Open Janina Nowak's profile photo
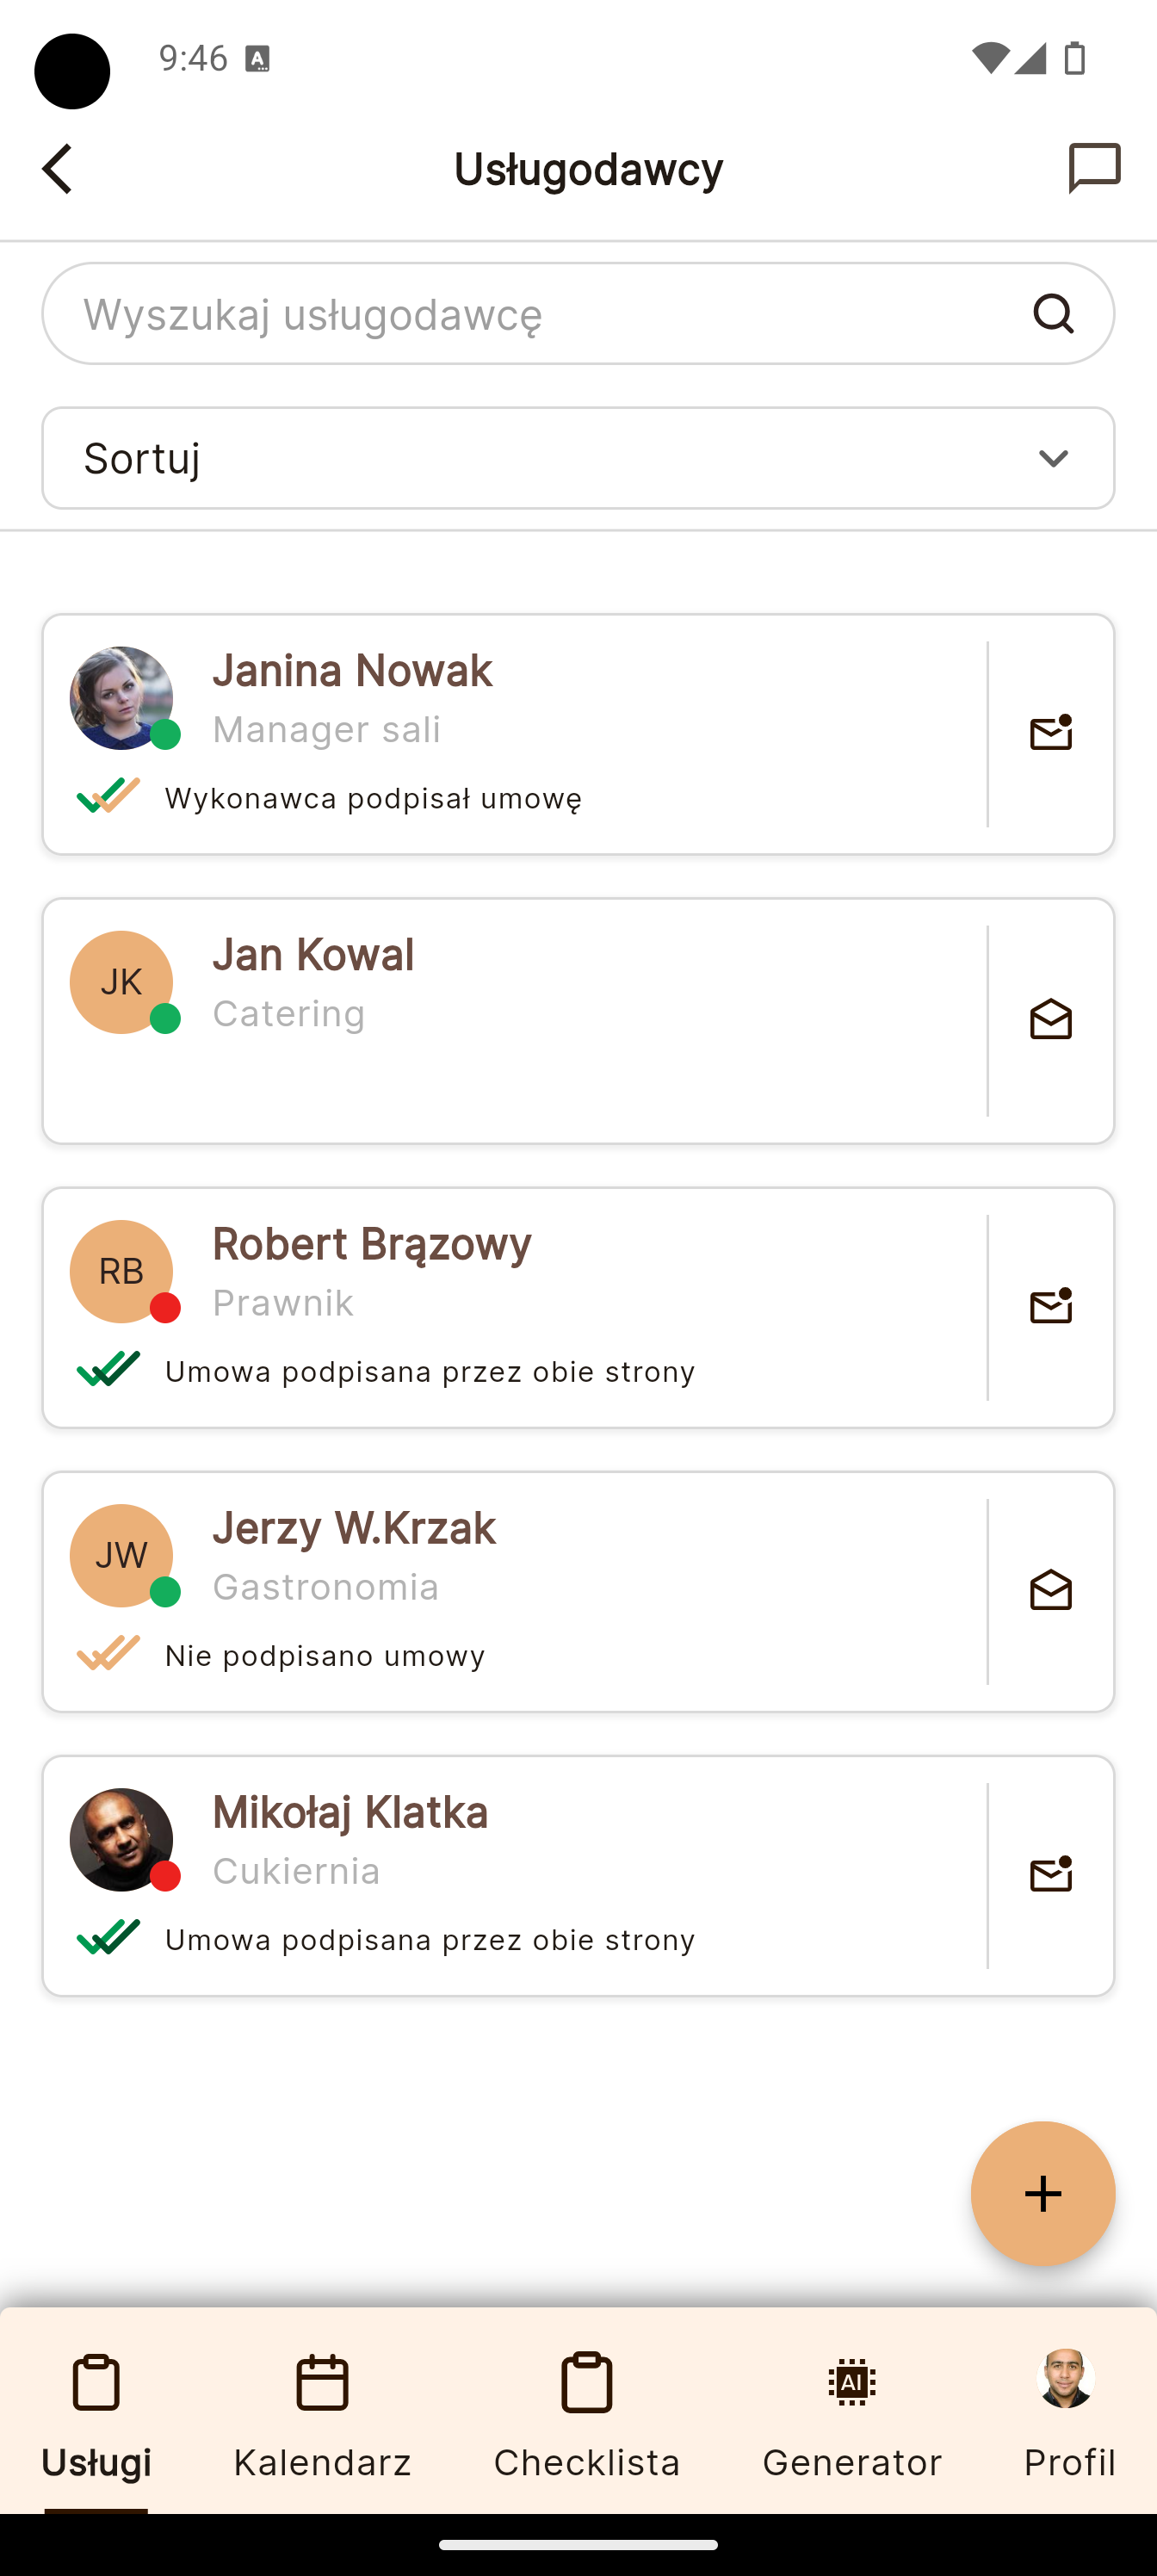This screenshot has width=1157, height=2576. click(x=121, y=698)
